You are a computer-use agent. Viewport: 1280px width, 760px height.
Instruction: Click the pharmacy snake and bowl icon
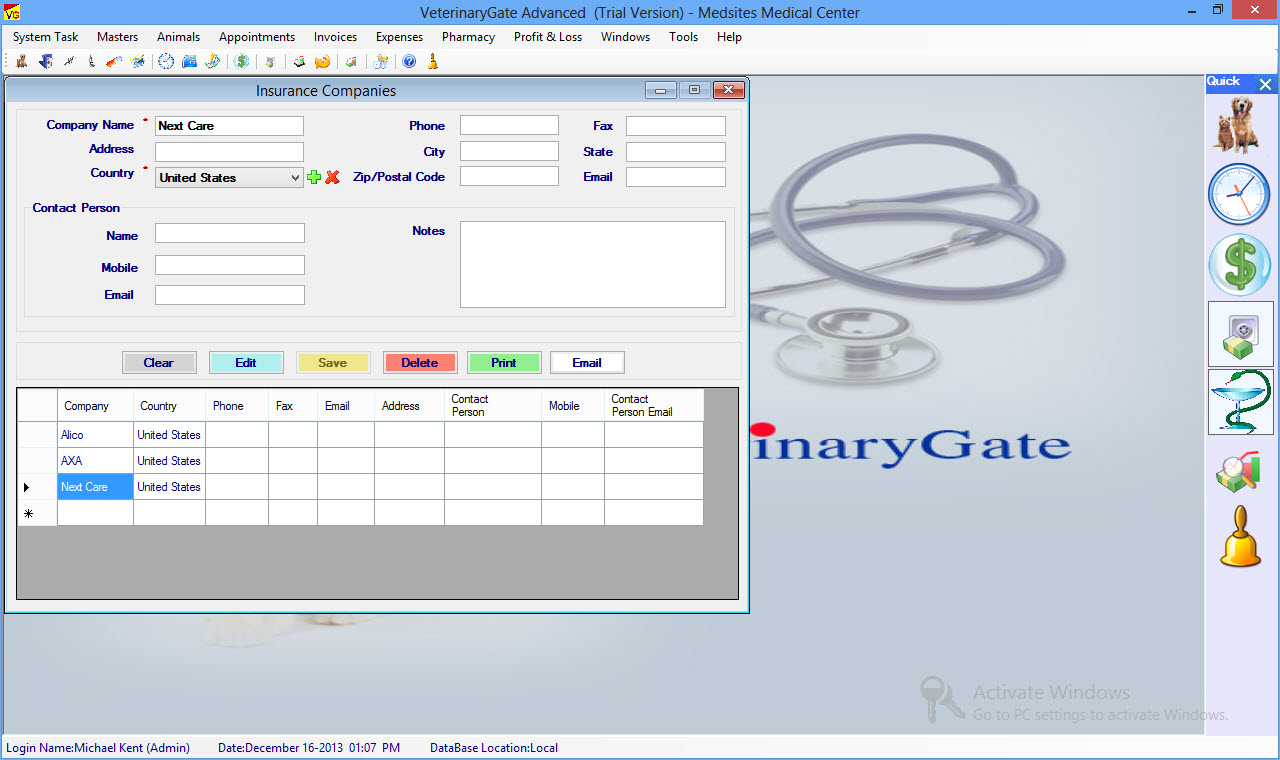coord(1240,402)
